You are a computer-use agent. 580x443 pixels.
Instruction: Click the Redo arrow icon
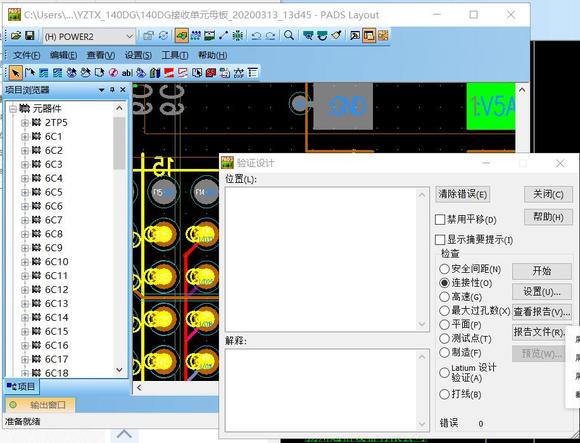click(x=270, y=36)
